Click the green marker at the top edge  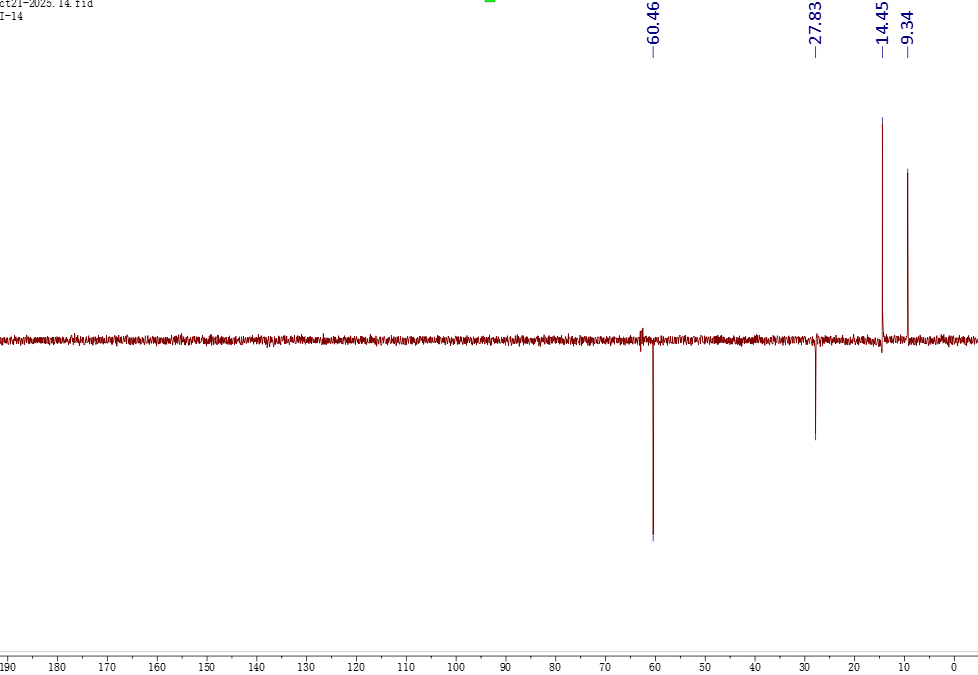tap(490, 1)
